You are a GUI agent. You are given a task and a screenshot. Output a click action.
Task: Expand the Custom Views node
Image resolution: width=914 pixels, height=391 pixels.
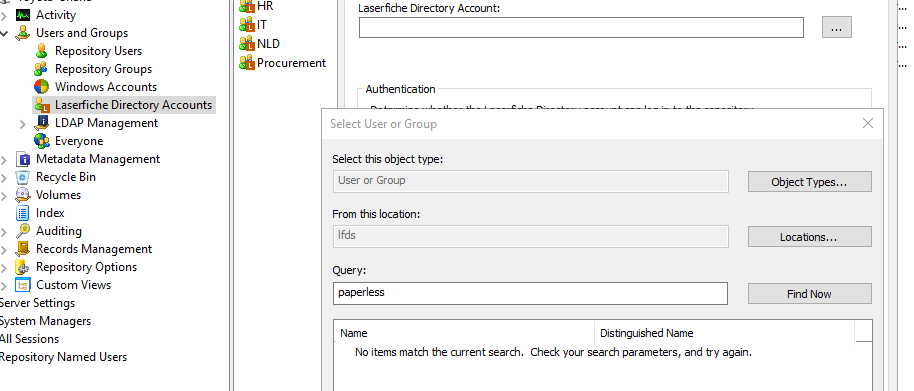5,286
